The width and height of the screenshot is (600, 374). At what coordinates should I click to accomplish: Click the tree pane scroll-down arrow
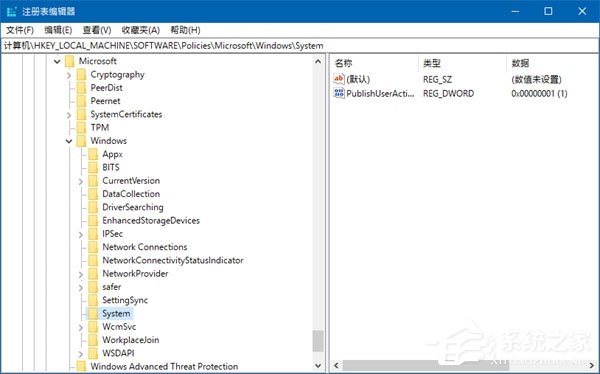[318, 366]
